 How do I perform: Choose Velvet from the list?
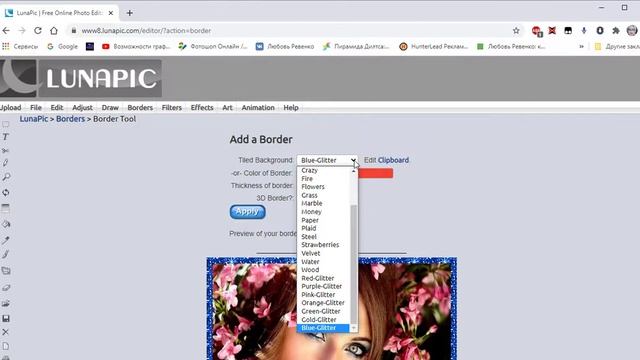(311, 253)
